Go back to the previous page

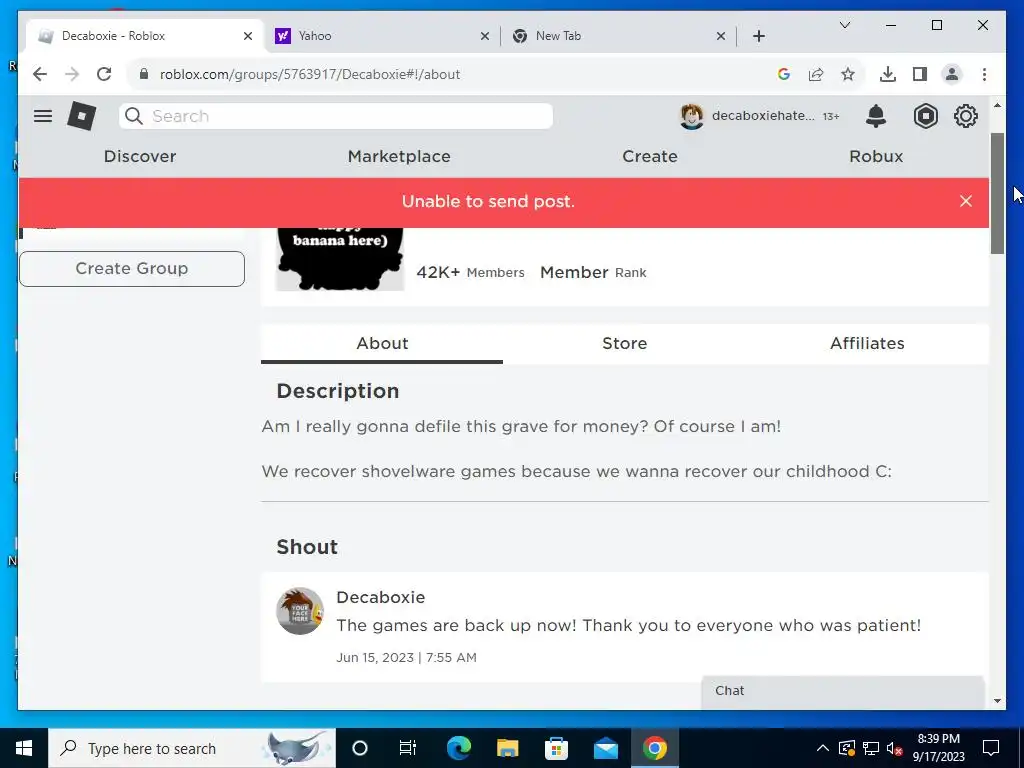coord(40,74)
